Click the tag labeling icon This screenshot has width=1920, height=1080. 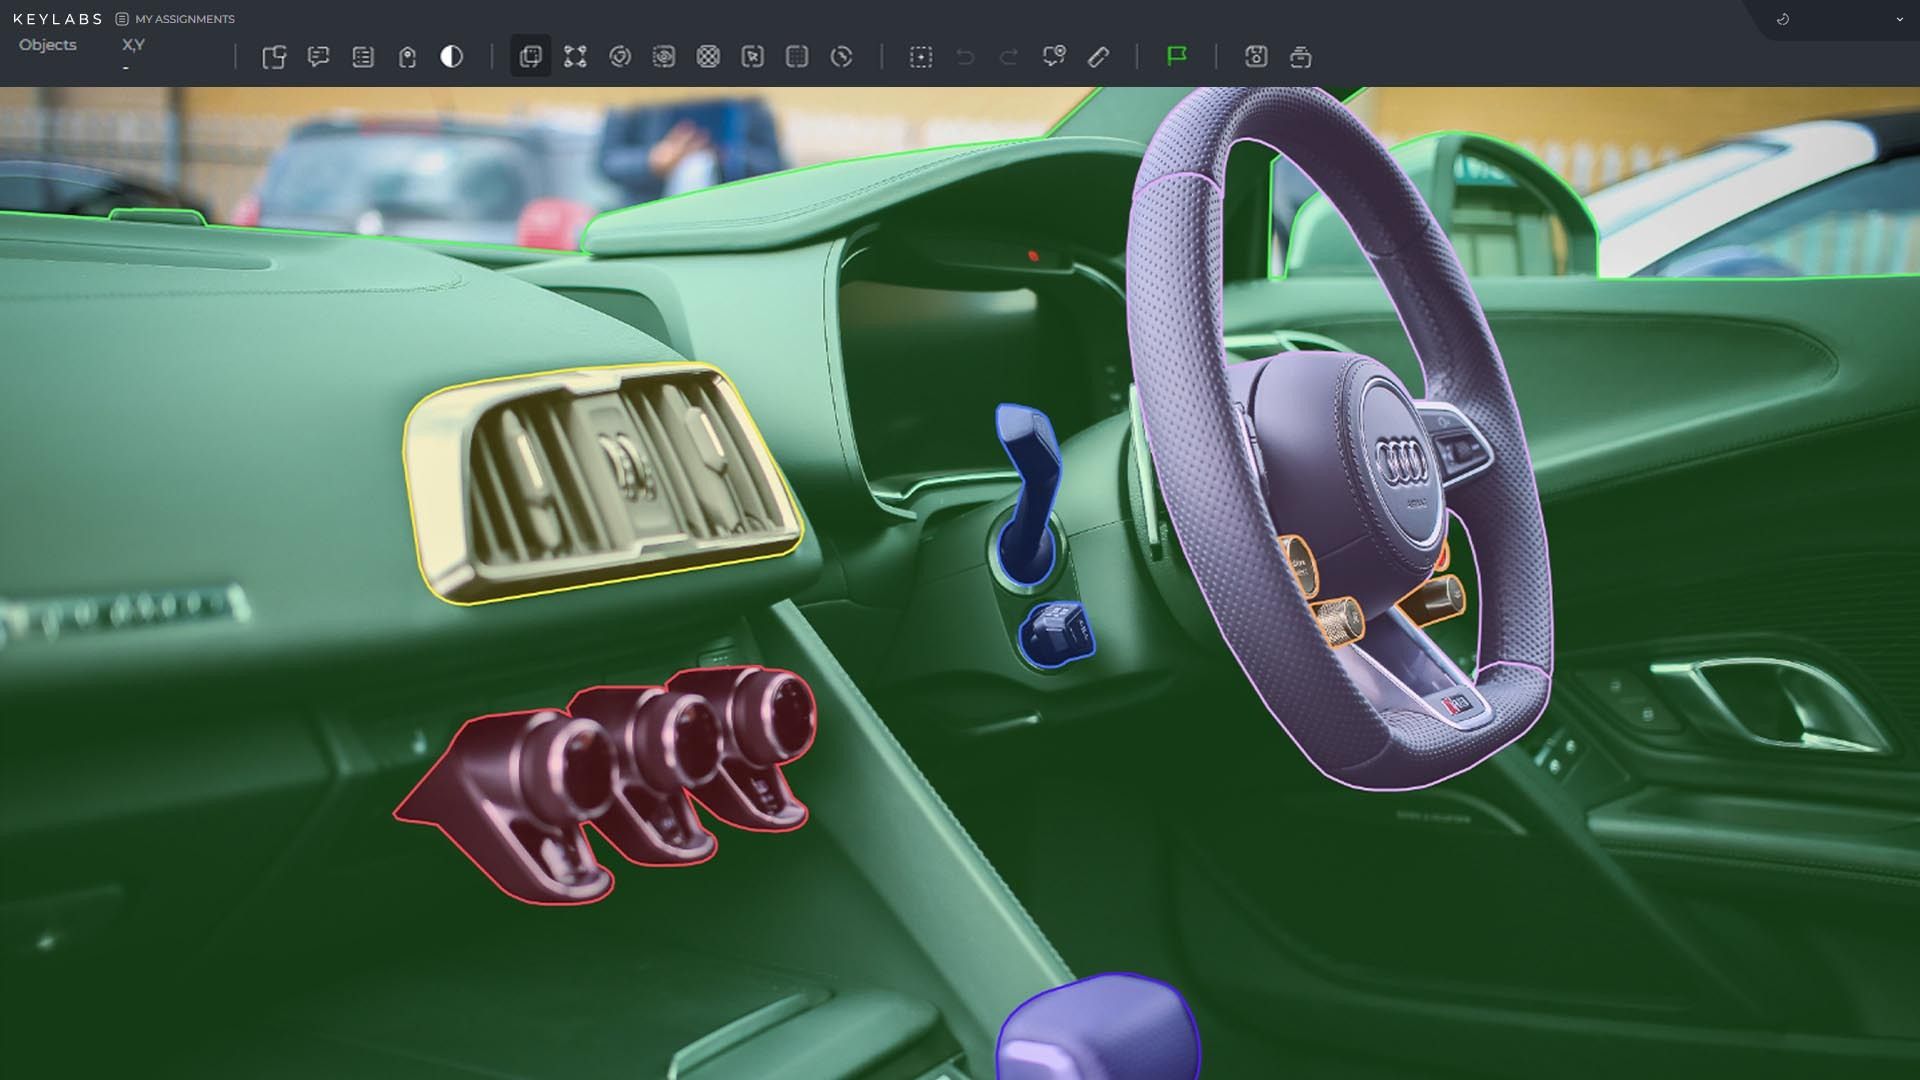tap(406, 57)
